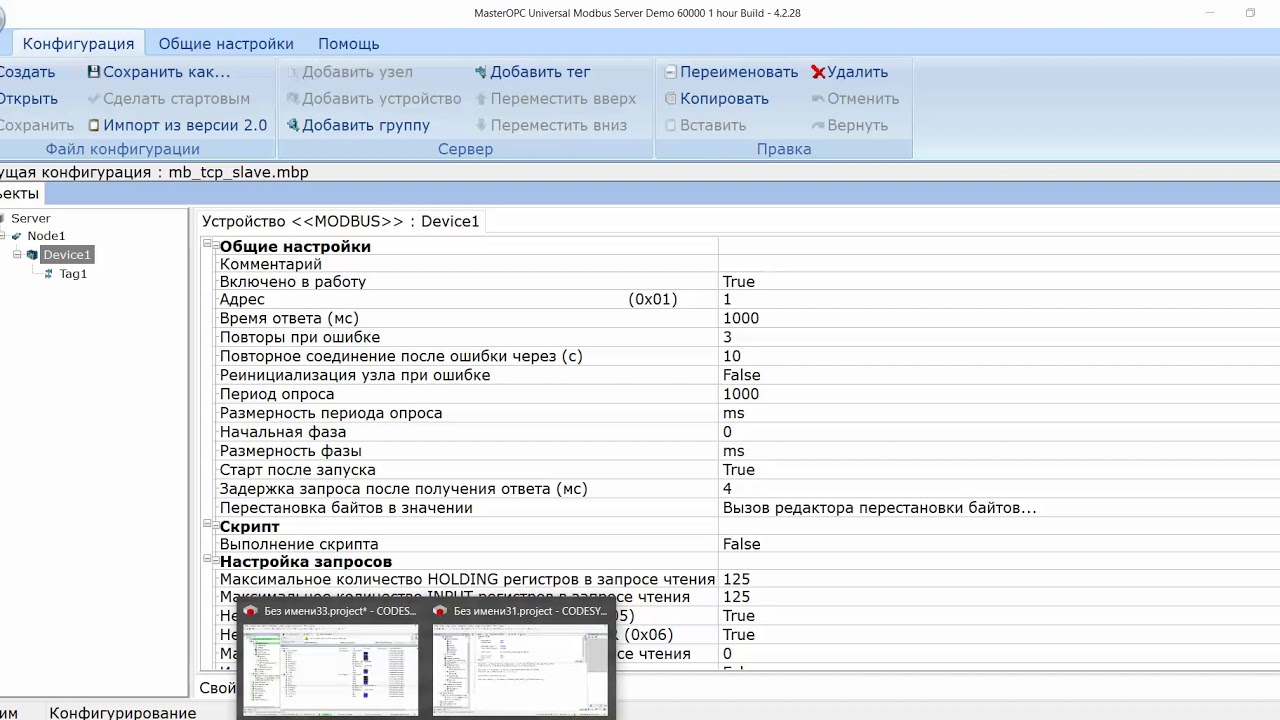The image size is (1280, 720).
Task: Click the Rename icon
Action: click(x=671, y=72)
